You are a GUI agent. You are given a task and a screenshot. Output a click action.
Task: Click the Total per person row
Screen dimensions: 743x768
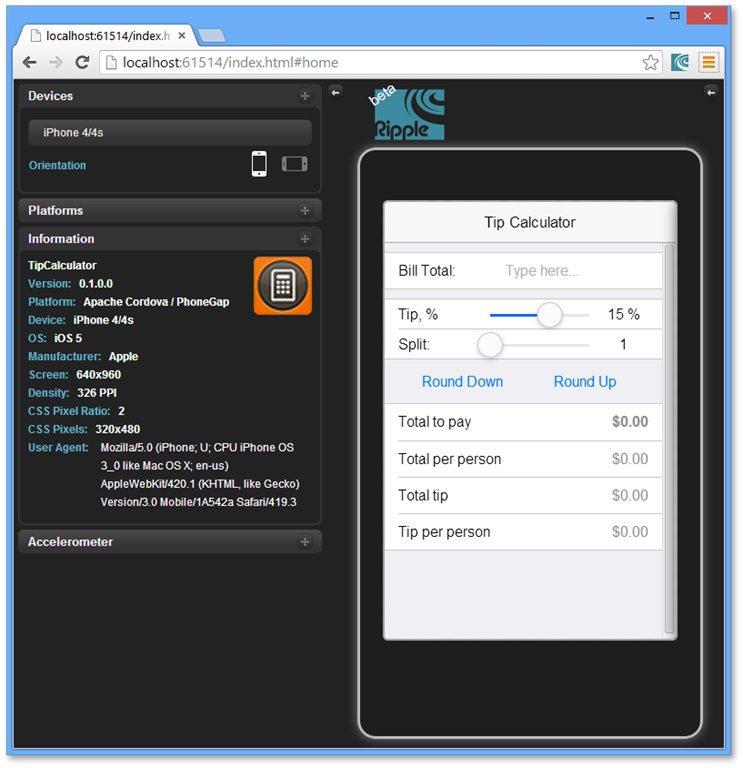[x=524, y=459]
